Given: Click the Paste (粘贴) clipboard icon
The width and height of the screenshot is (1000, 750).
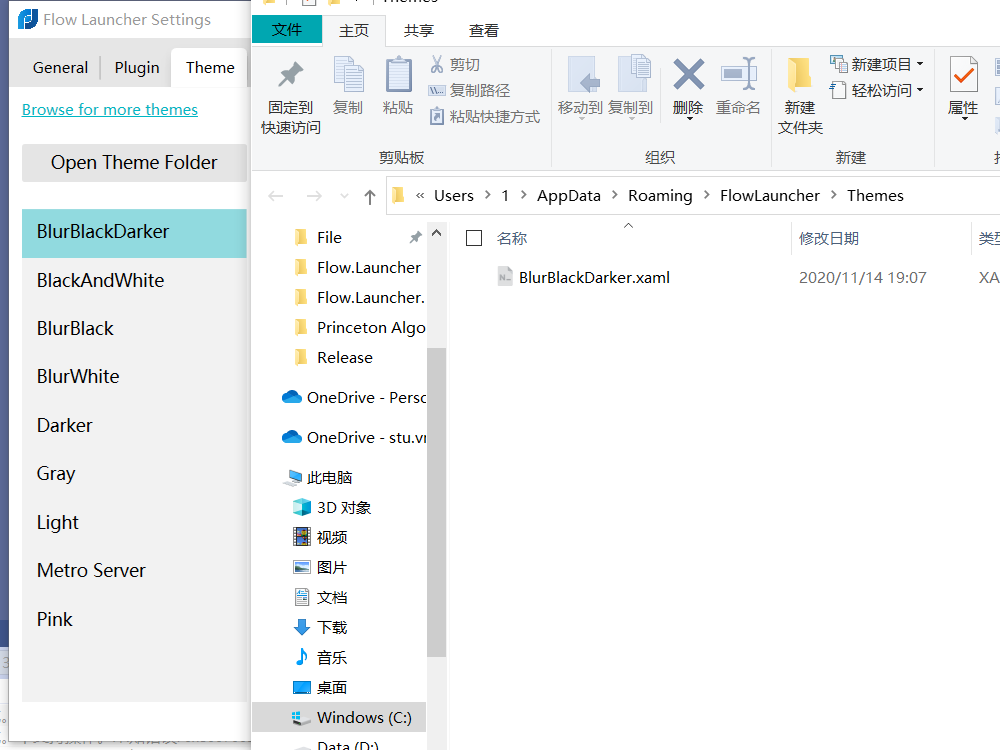Looking at the screenshot, I should pyautogui.click(x=399, y=75).
